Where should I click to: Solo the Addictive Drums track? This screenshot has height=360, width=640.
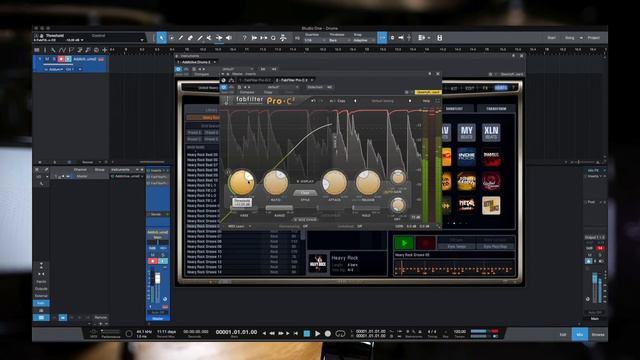tap(54, 59)
